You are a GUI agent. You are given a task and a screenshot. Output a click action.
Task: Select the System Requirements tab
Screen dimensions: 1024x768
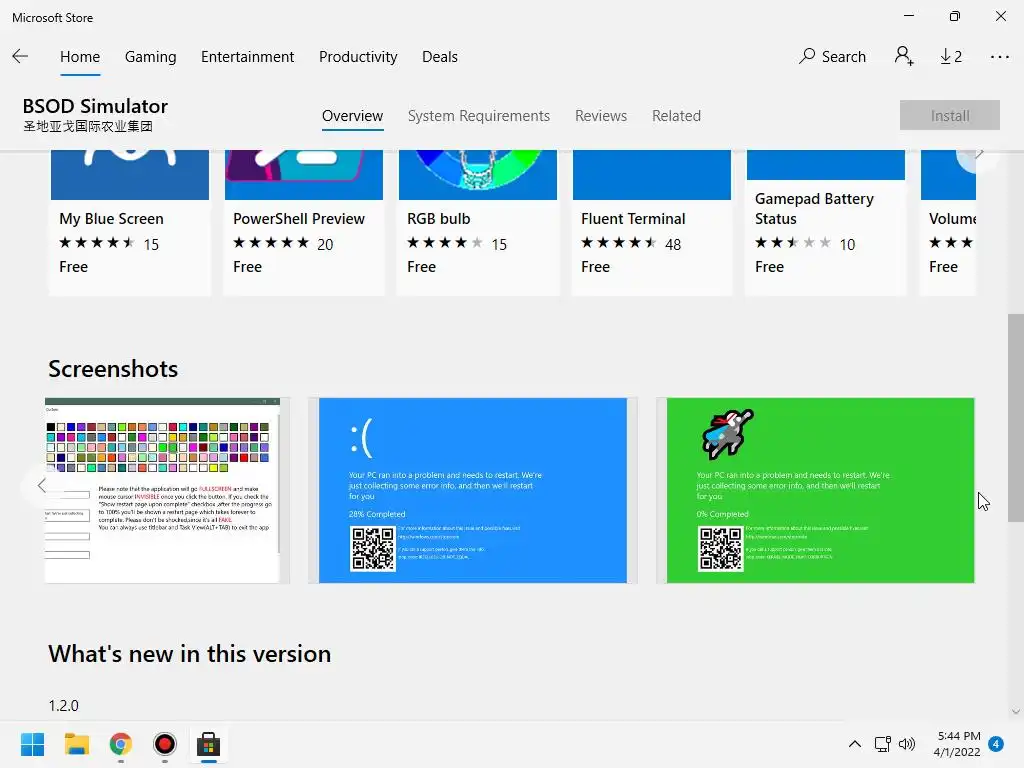click(x=479, y=116)
